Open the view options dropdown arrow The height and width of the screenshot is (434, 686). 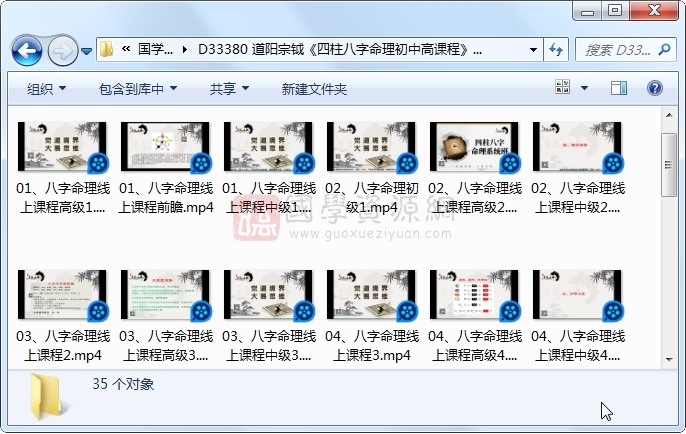tap(584, 88)
